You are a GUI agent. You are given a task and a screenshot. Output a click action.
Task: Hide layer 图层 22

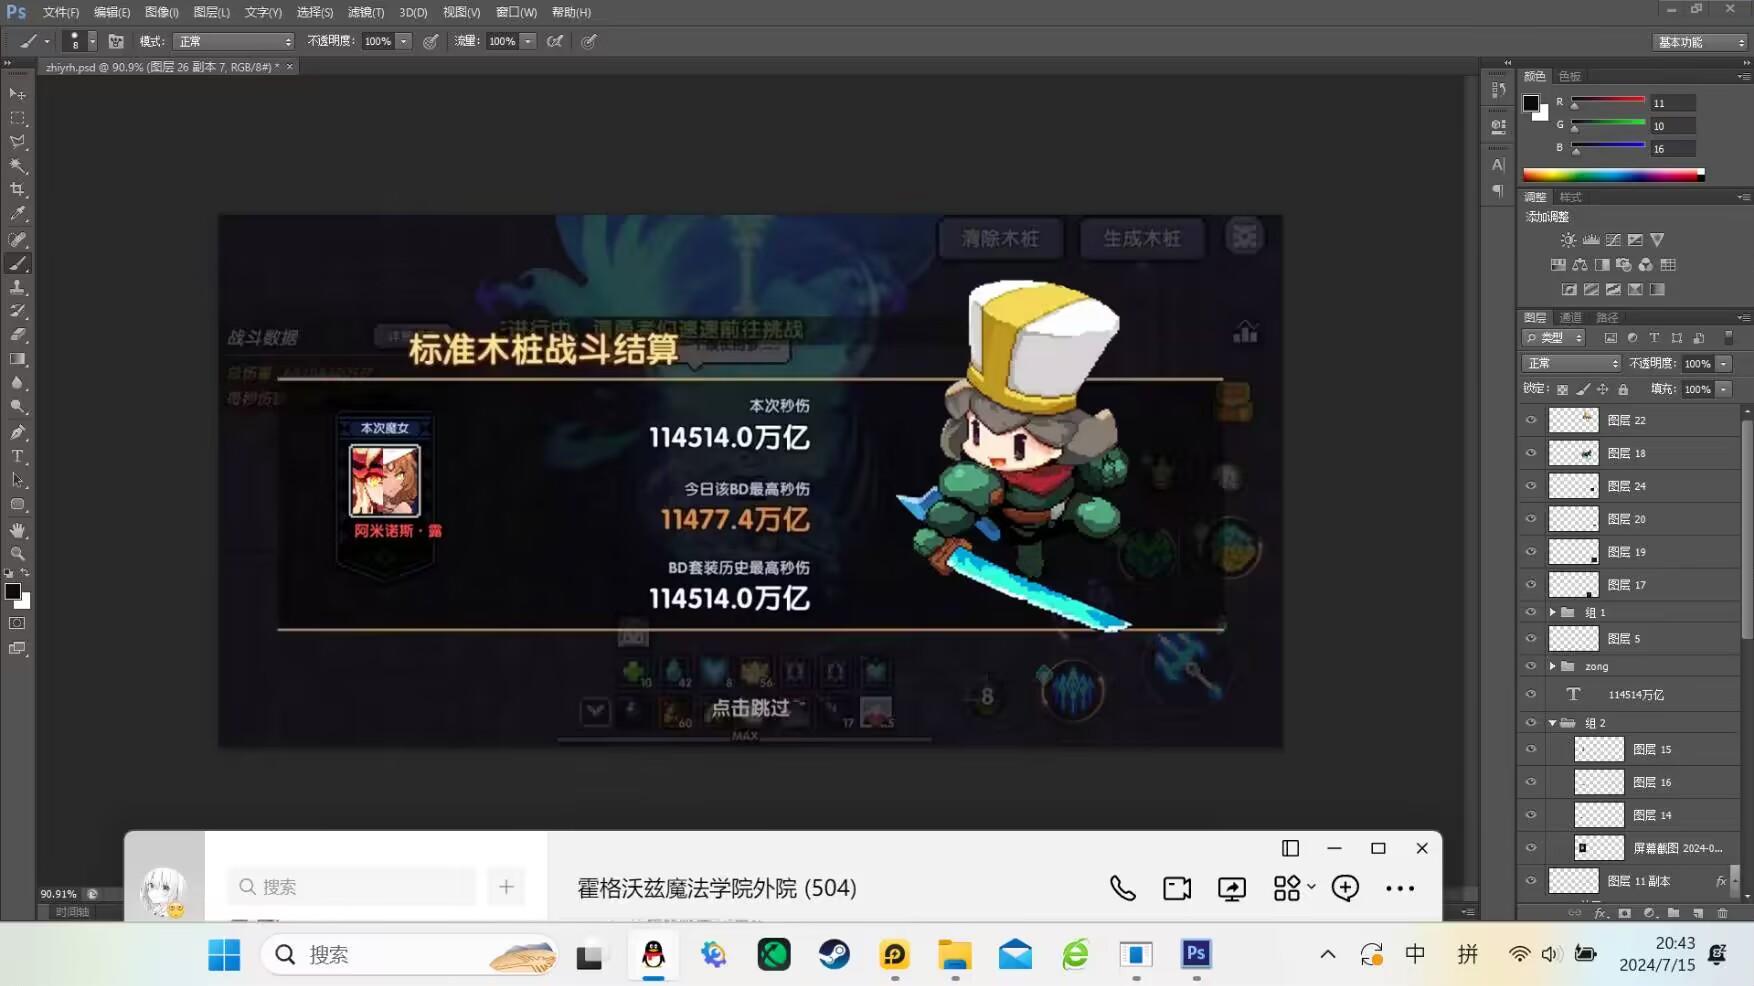(1530, 420)
